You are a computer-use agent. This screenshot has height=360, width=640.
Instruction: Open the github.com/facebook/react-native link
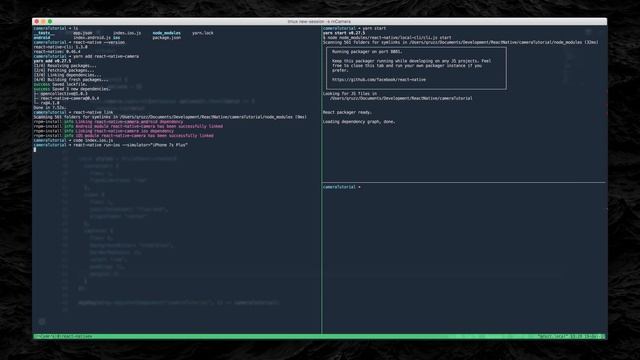(379, 80)
